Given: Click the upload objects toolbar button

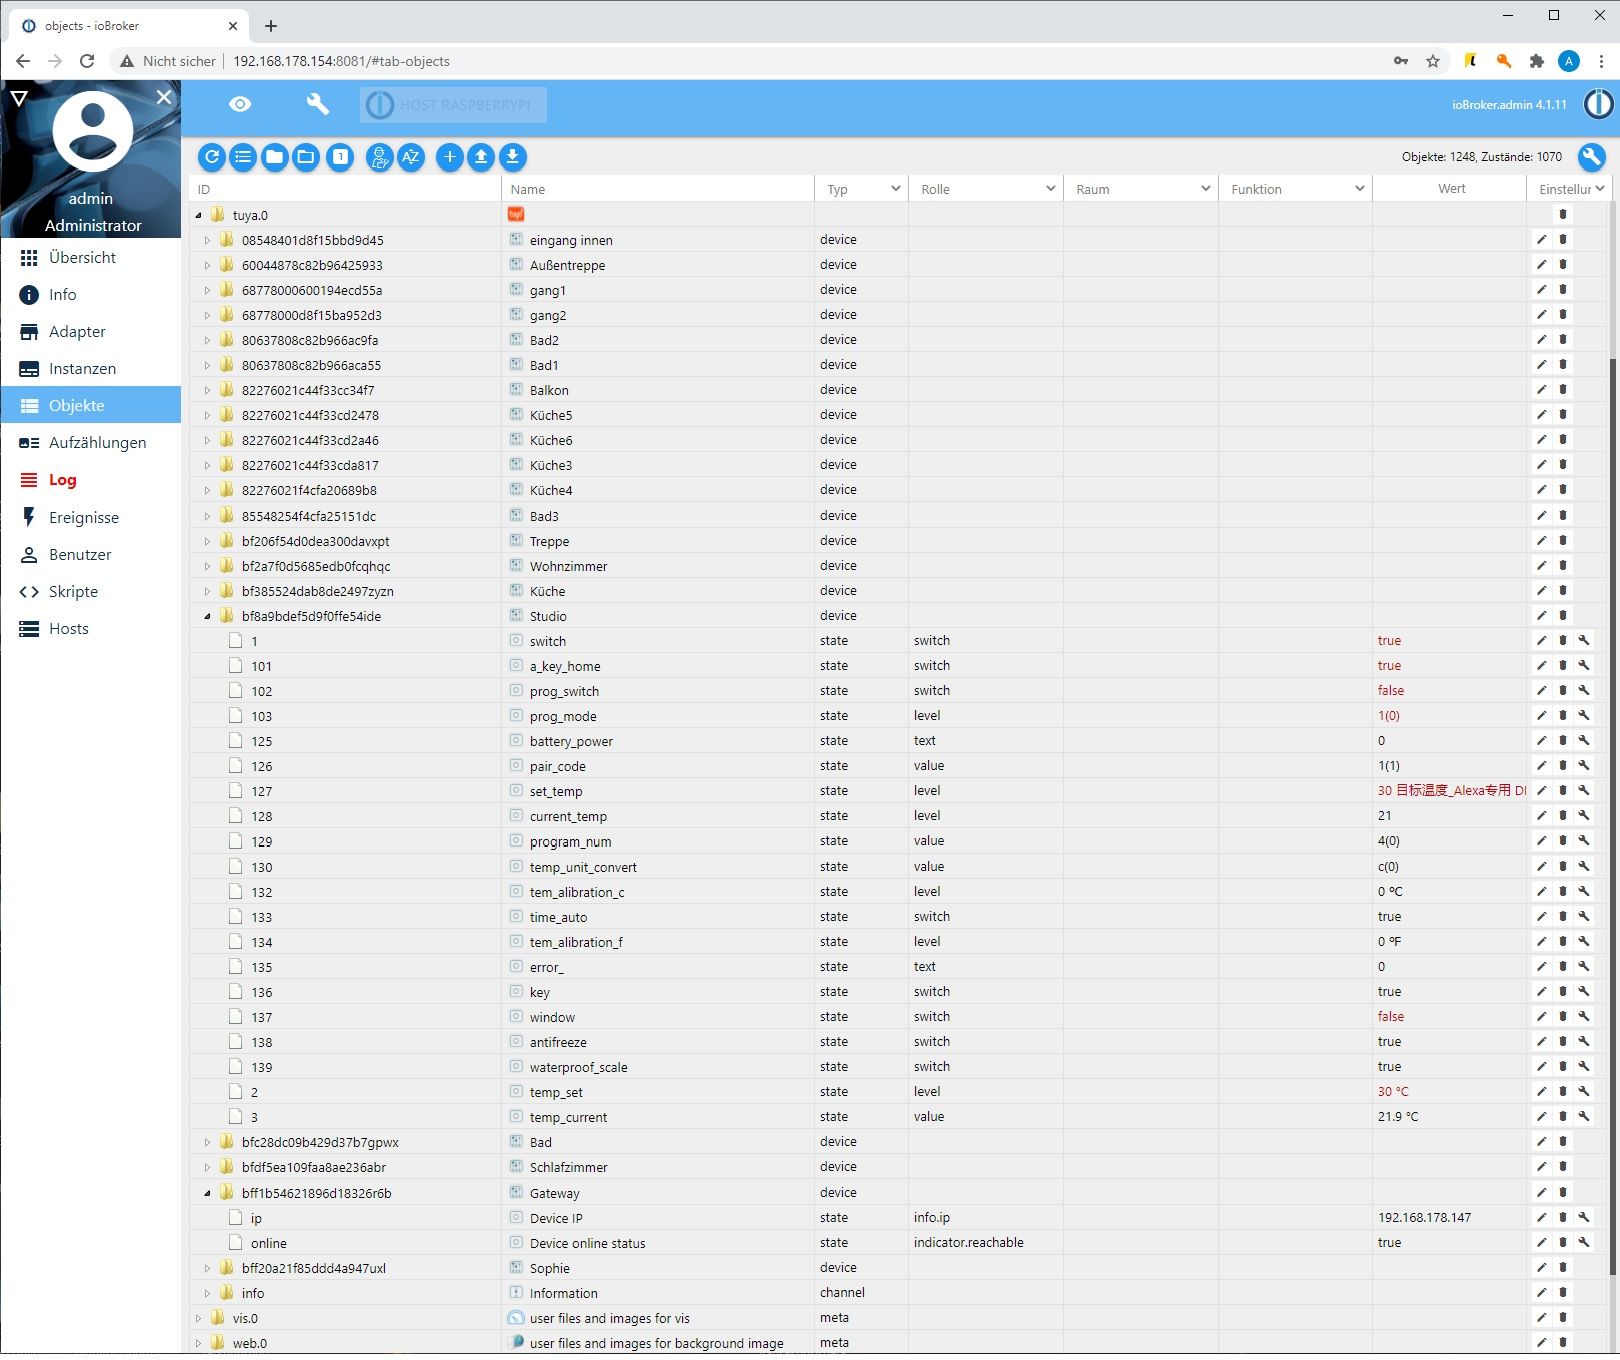Looking at the screenshot, I should 481,157.
